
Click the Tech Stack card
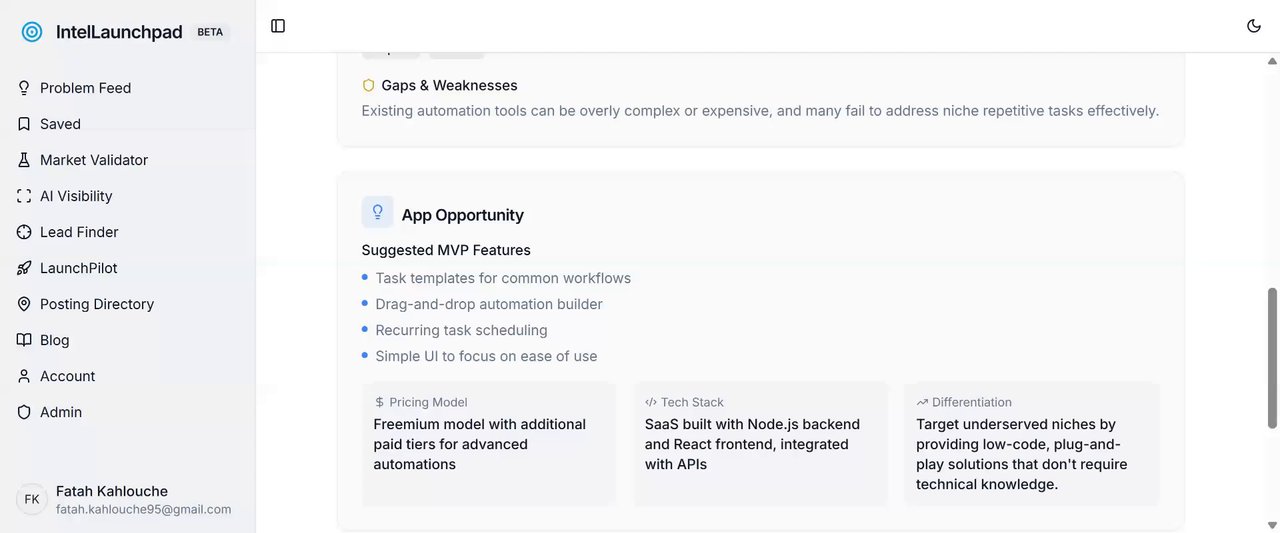coord(760,443)
